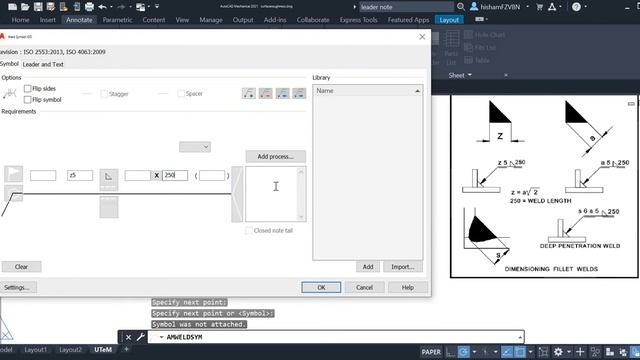Click the Help question mark icon in title bar
The width and height of the screenshot is (640, 360).
coord(576,7)
